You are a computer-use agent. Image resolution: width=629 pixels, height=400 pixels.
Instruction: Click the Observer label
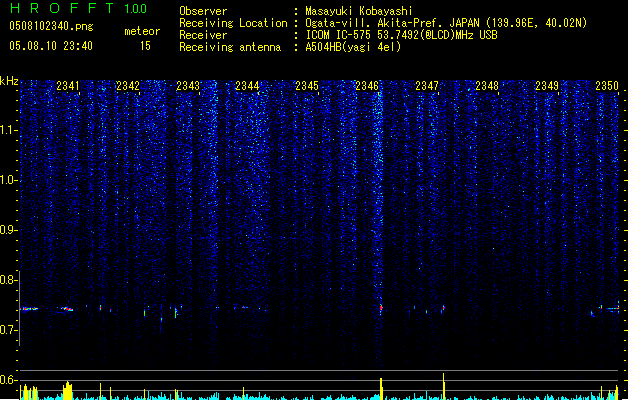tap(203, 11)
